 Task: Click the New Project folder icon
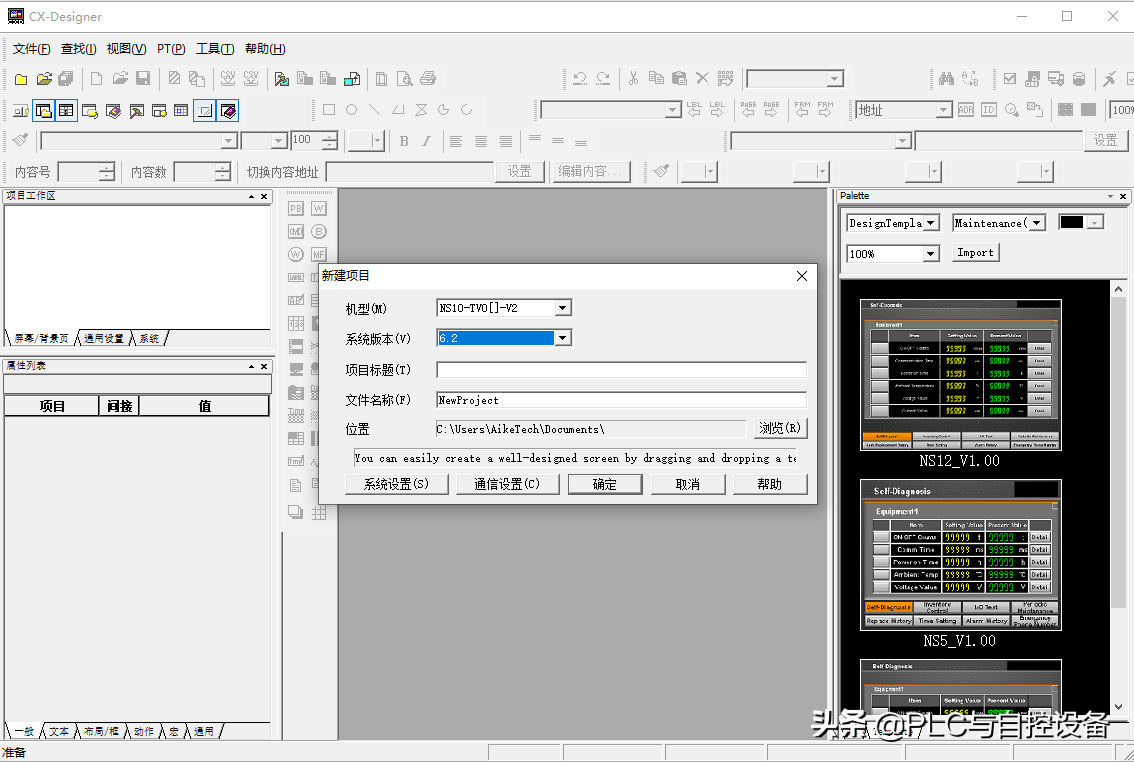click(x=21, y=79)
